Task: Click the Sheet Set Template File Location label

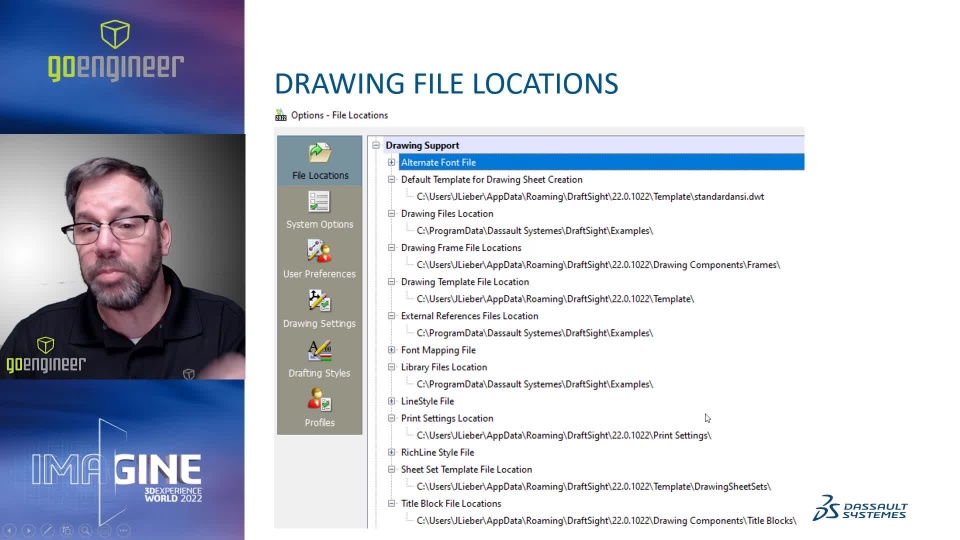Action: click(x=467, y=470)
